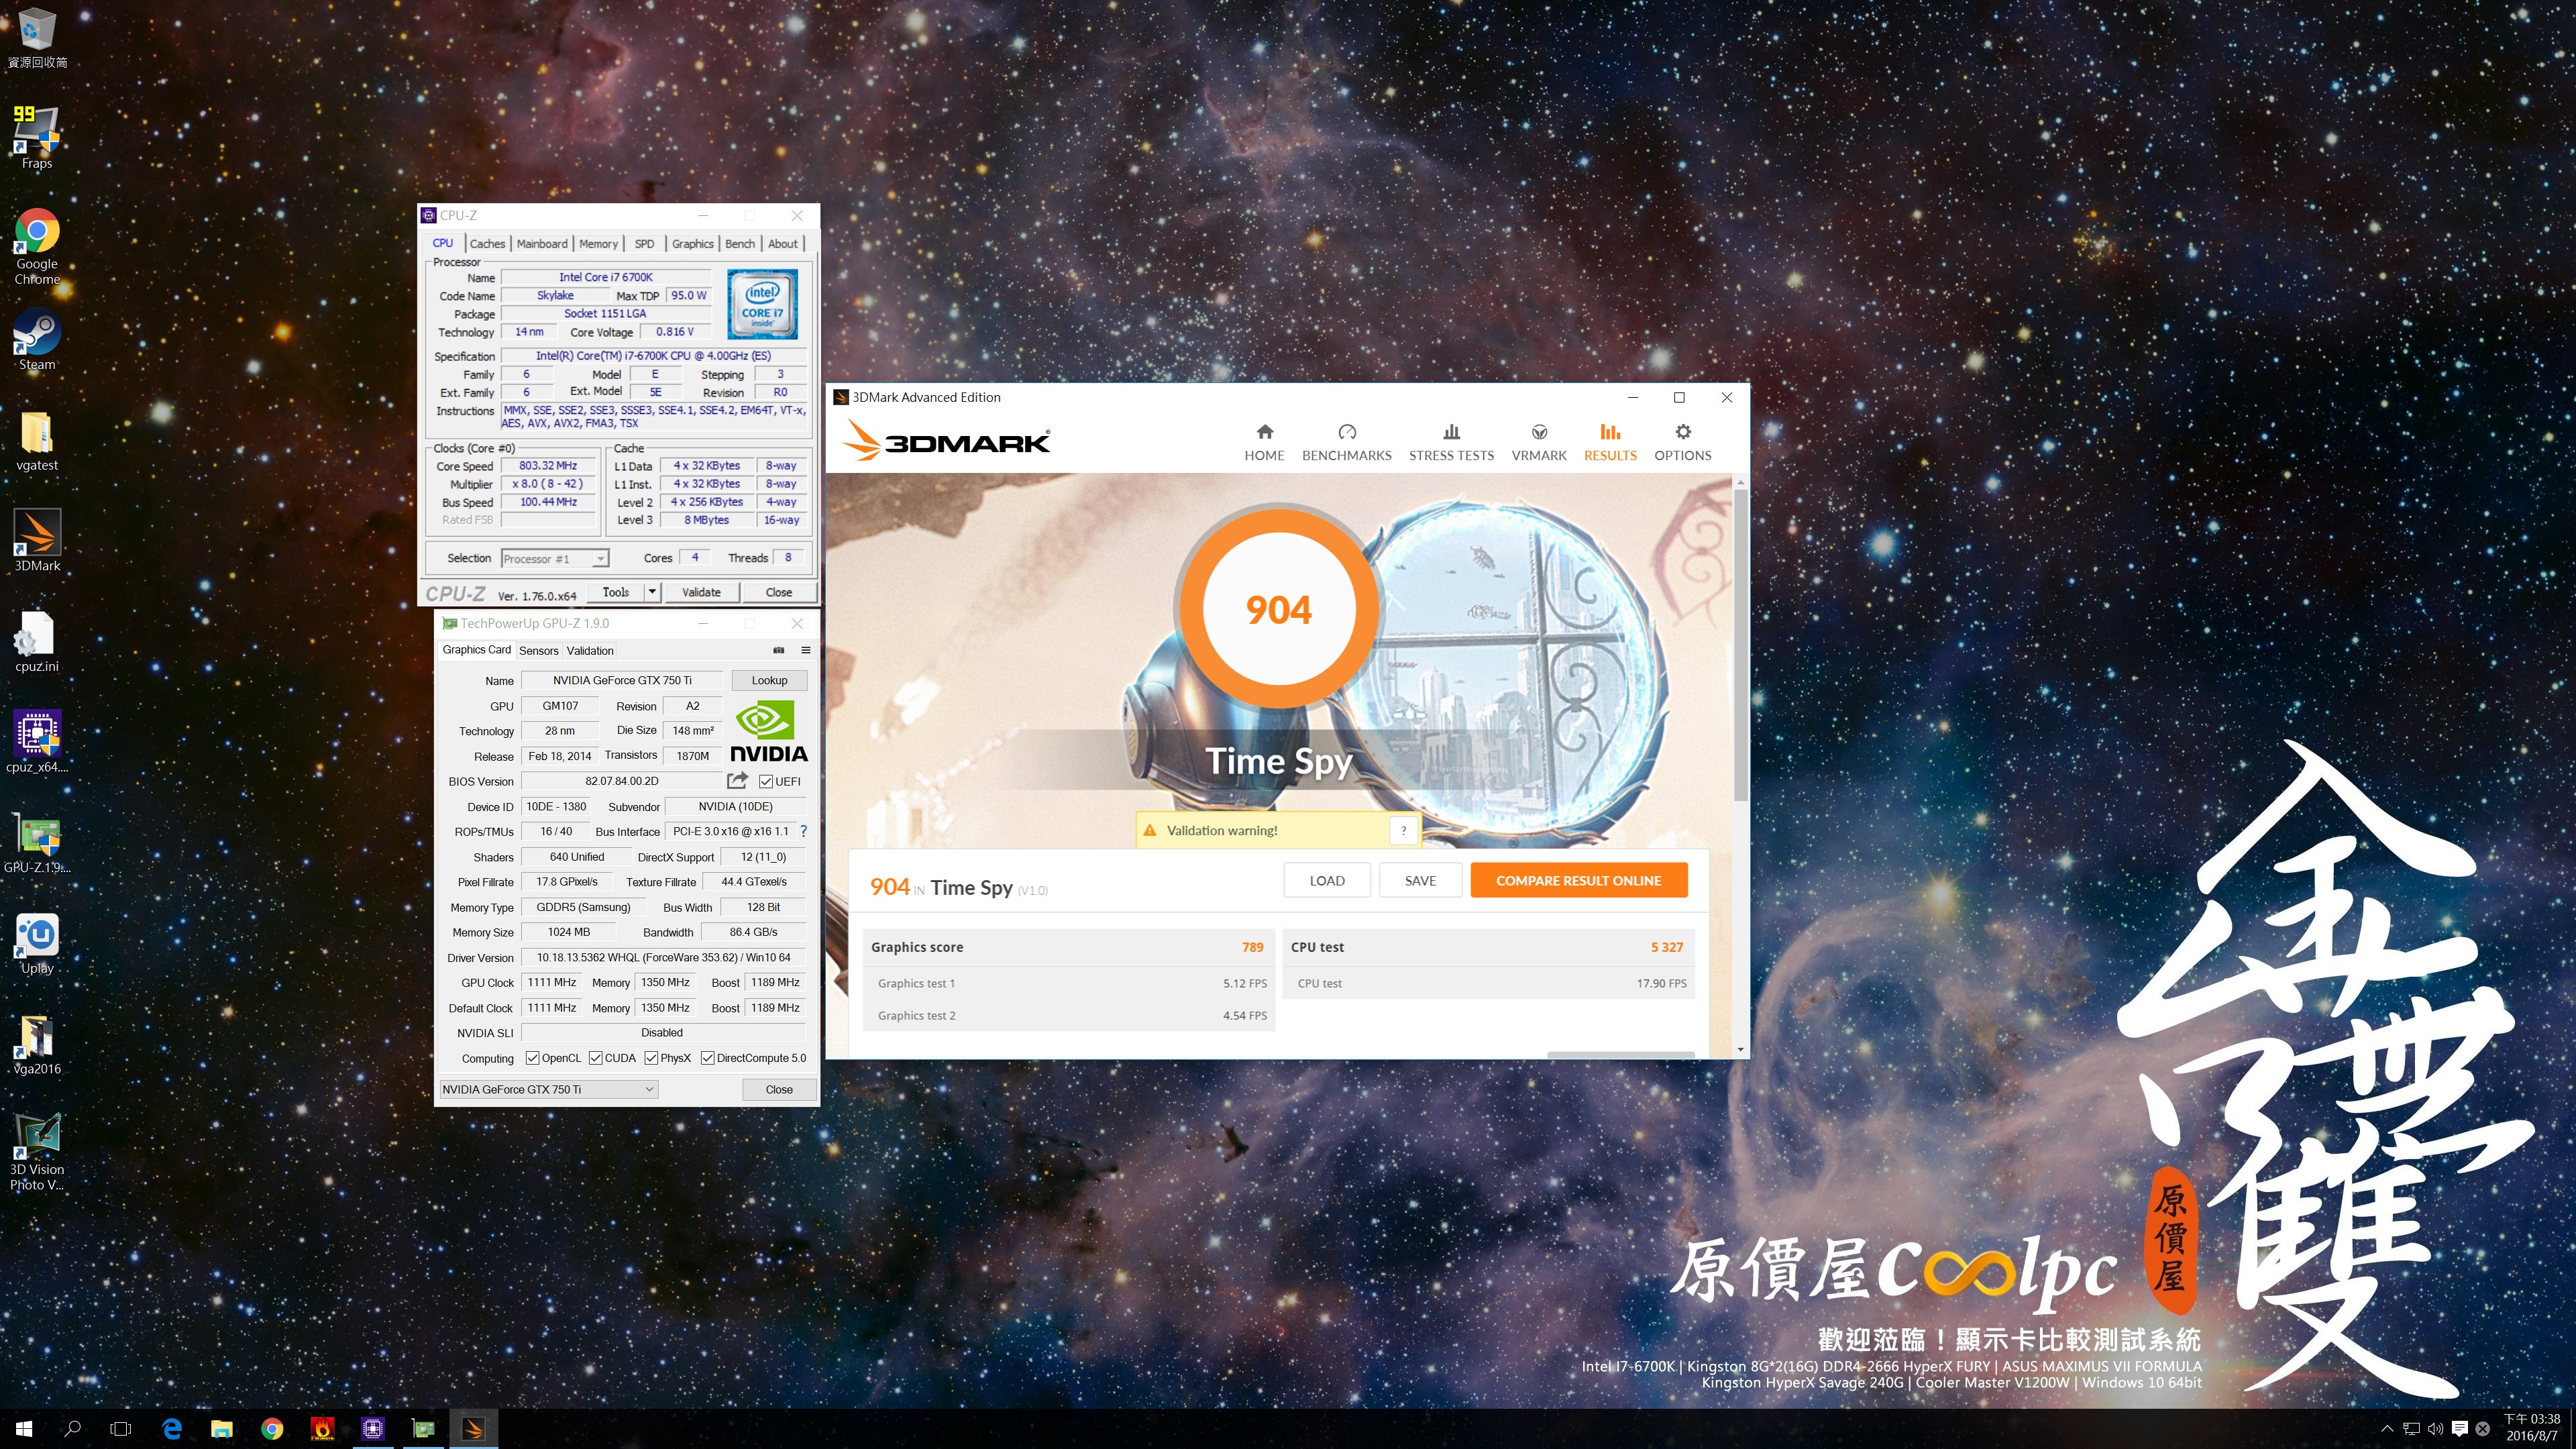Toggle CUDA checkbox in GPU-Z
This screenshot has height=1449, width=2576.
(596, 1058)
